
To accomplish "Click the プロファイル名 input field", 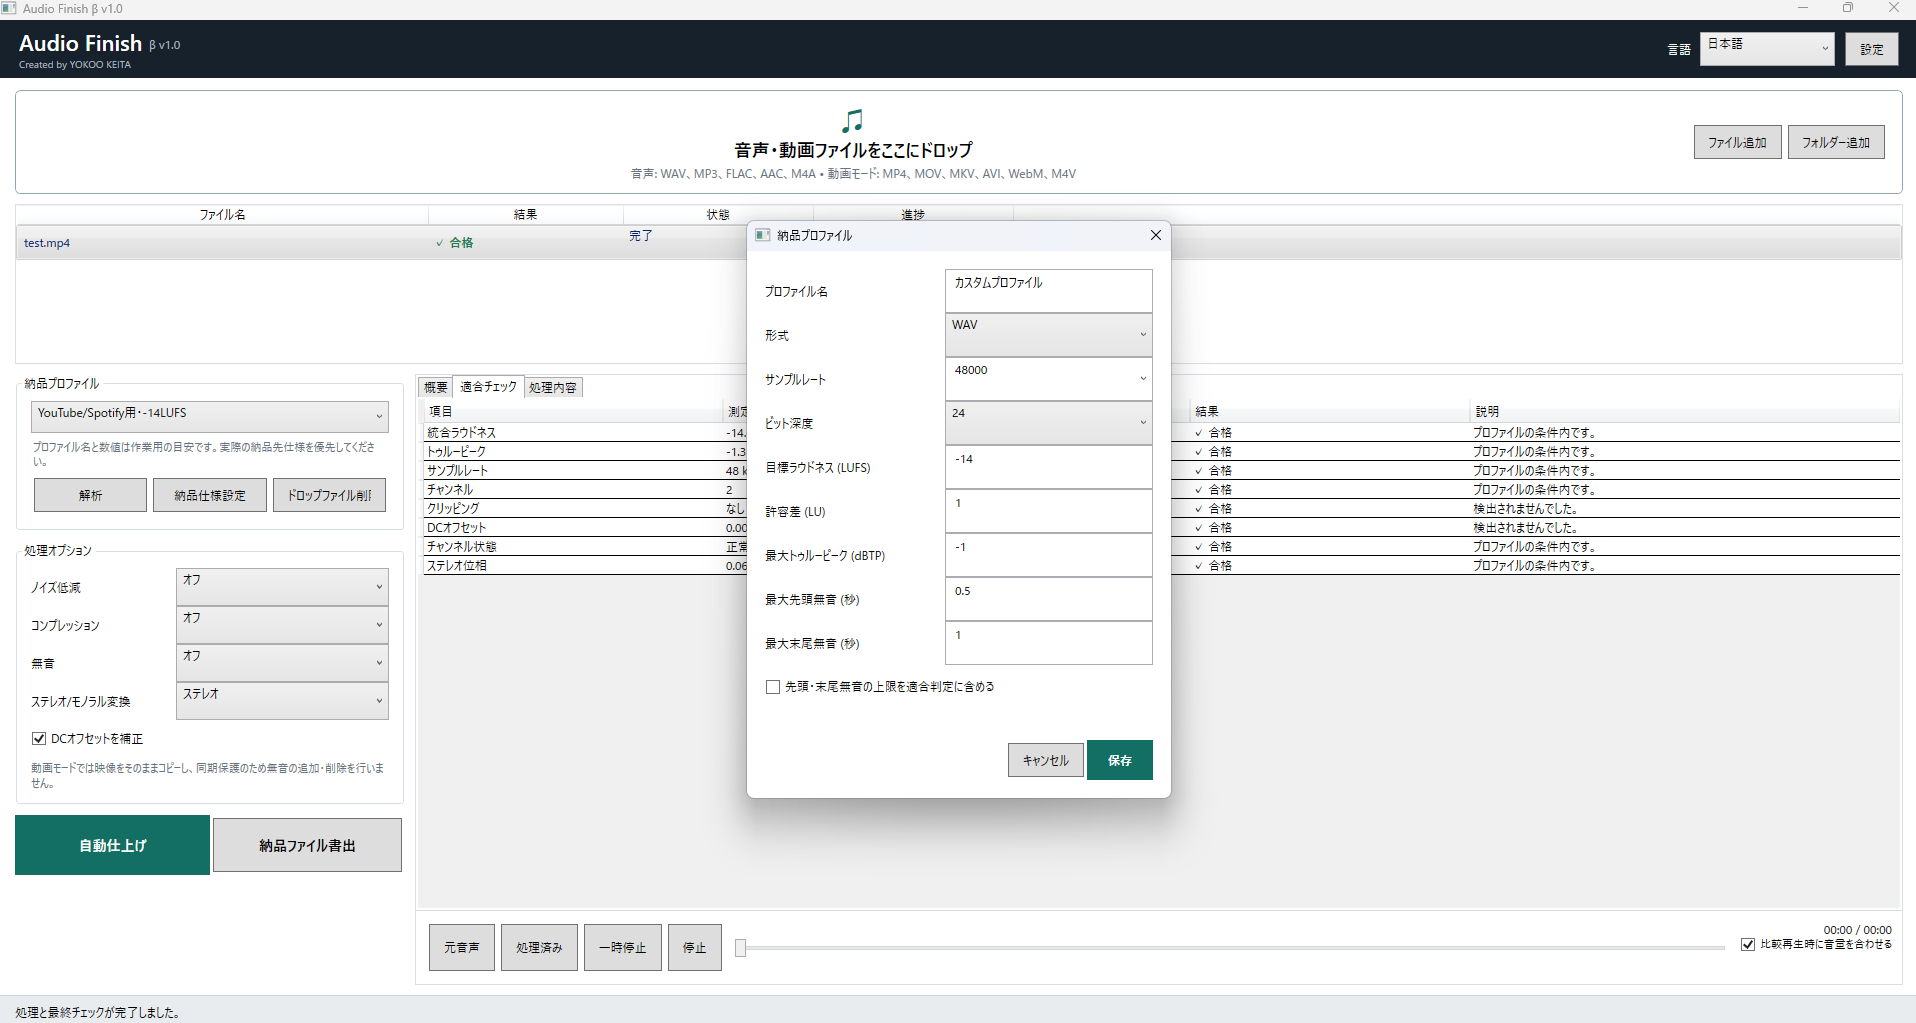I will [1048, 291].
